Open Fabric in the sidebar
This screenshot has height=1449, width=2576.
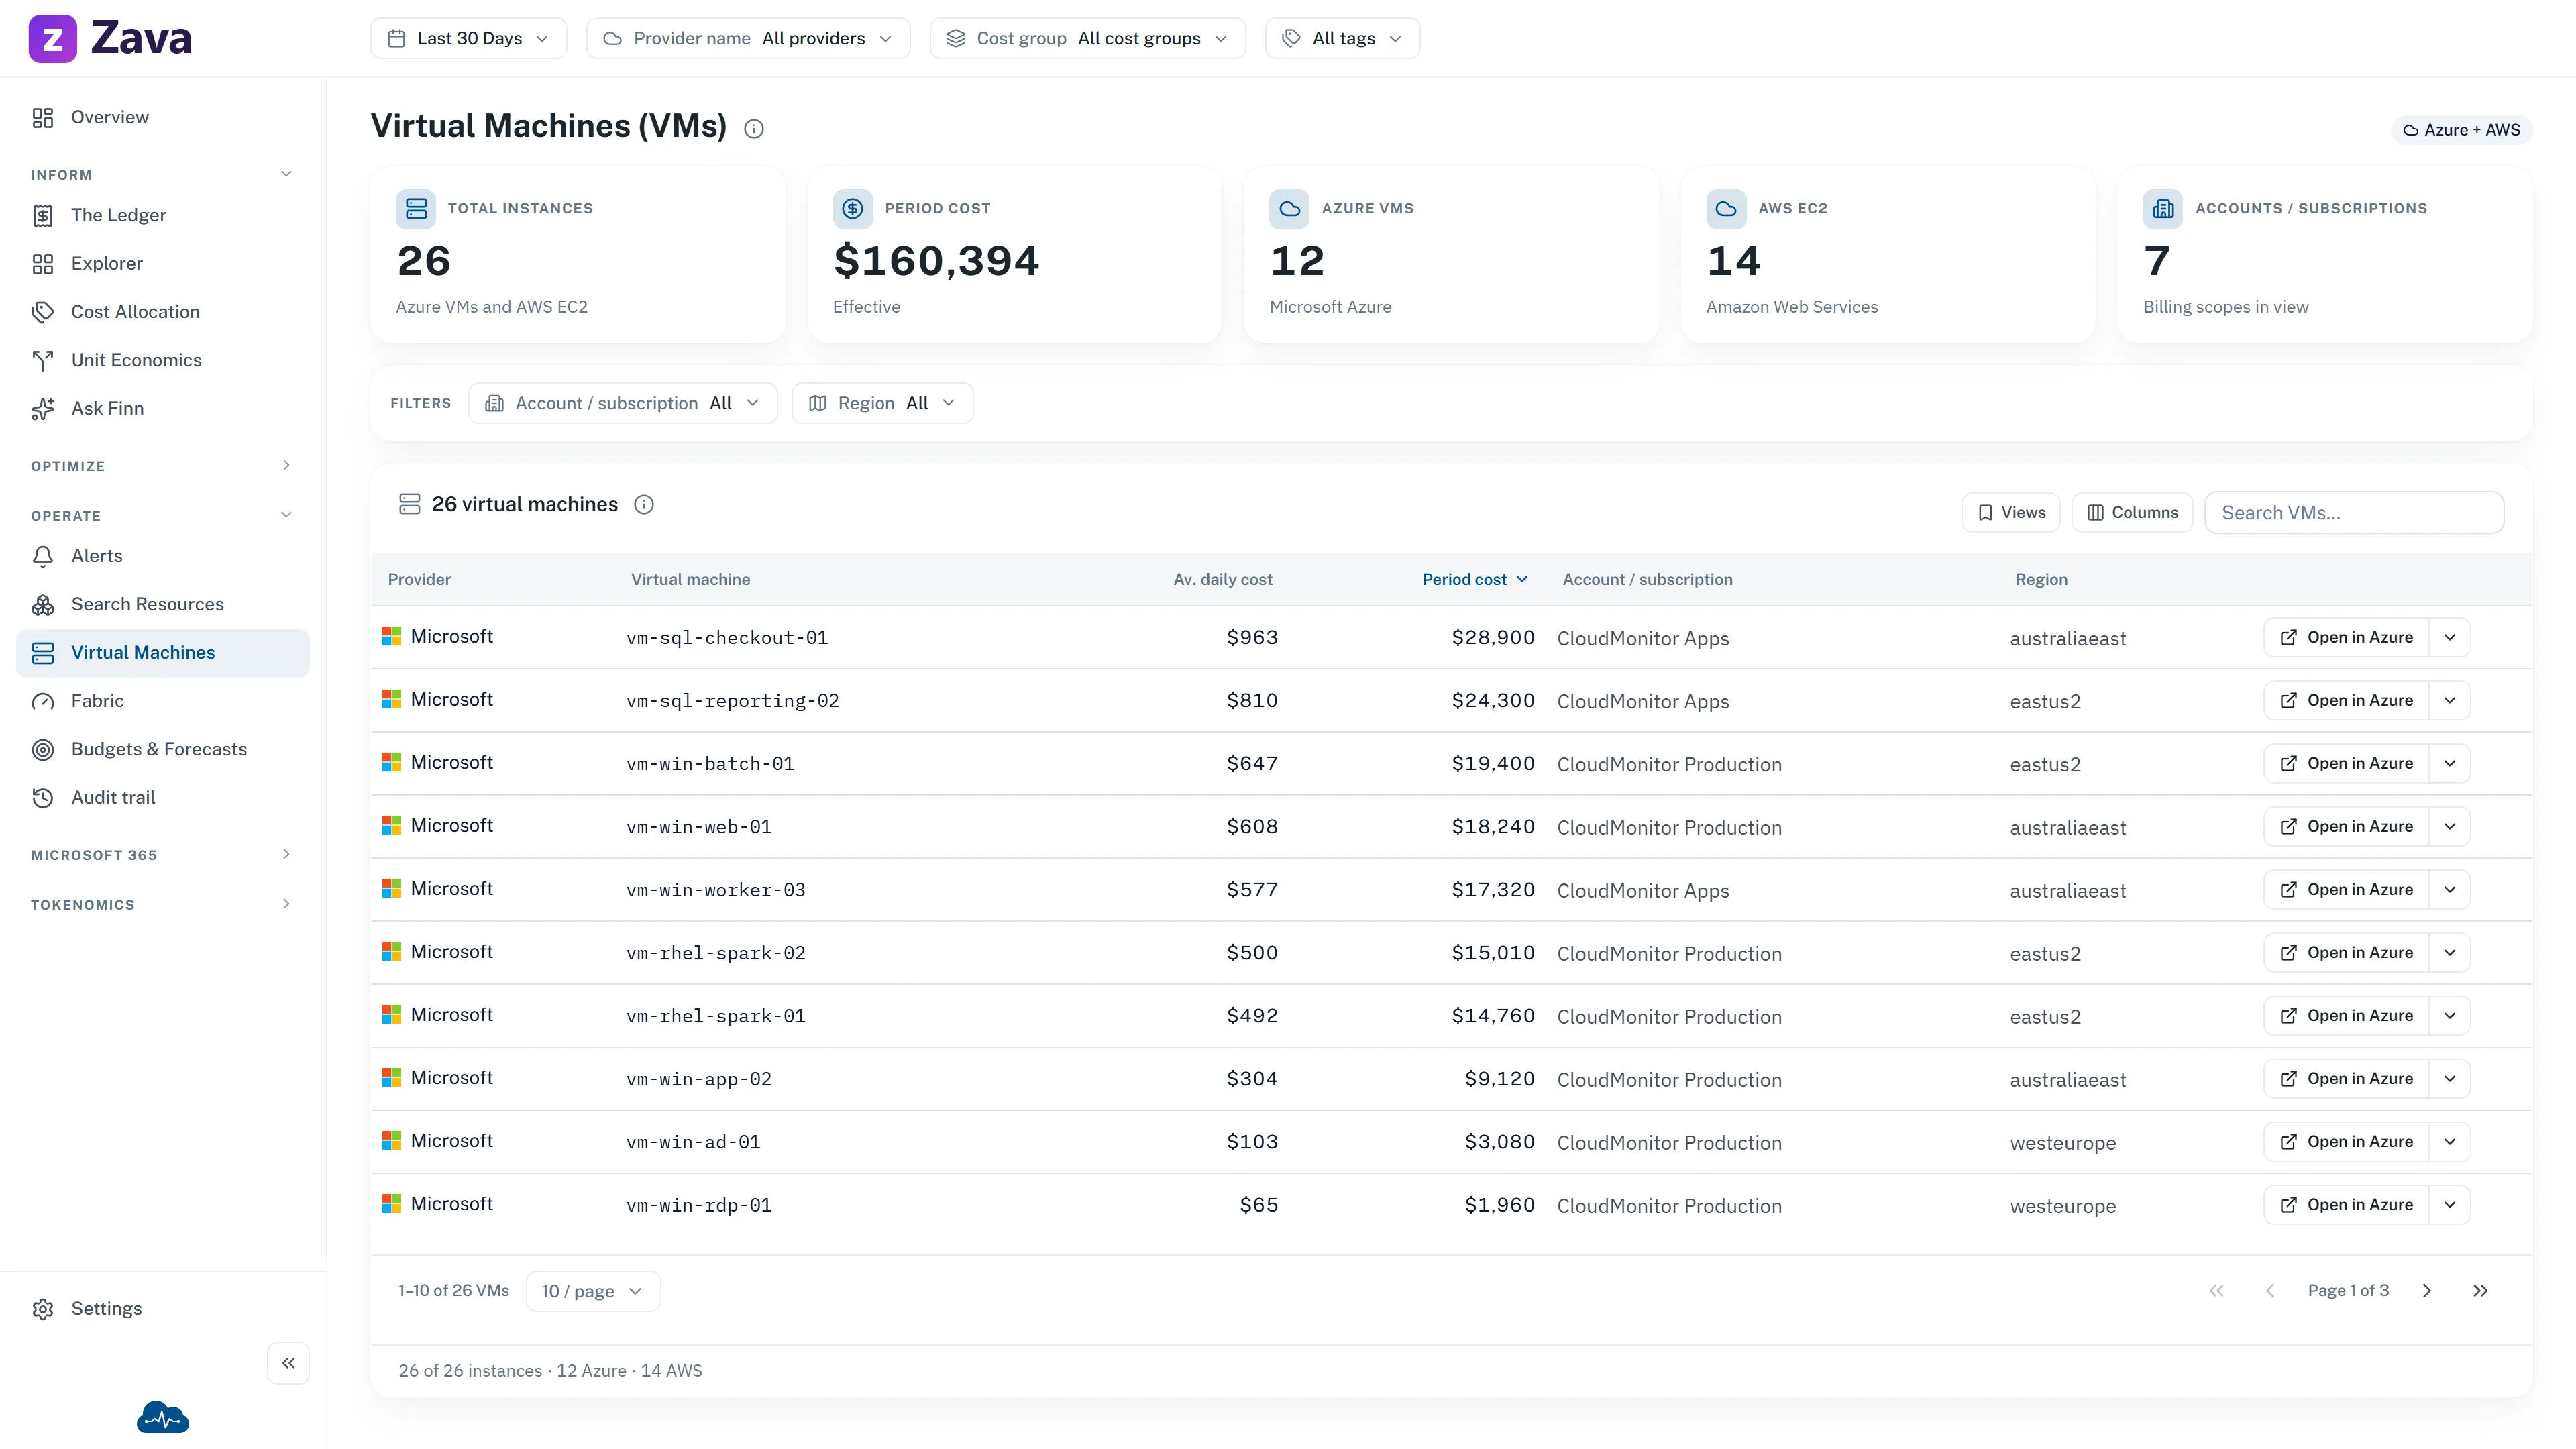(x=163, y=701)
